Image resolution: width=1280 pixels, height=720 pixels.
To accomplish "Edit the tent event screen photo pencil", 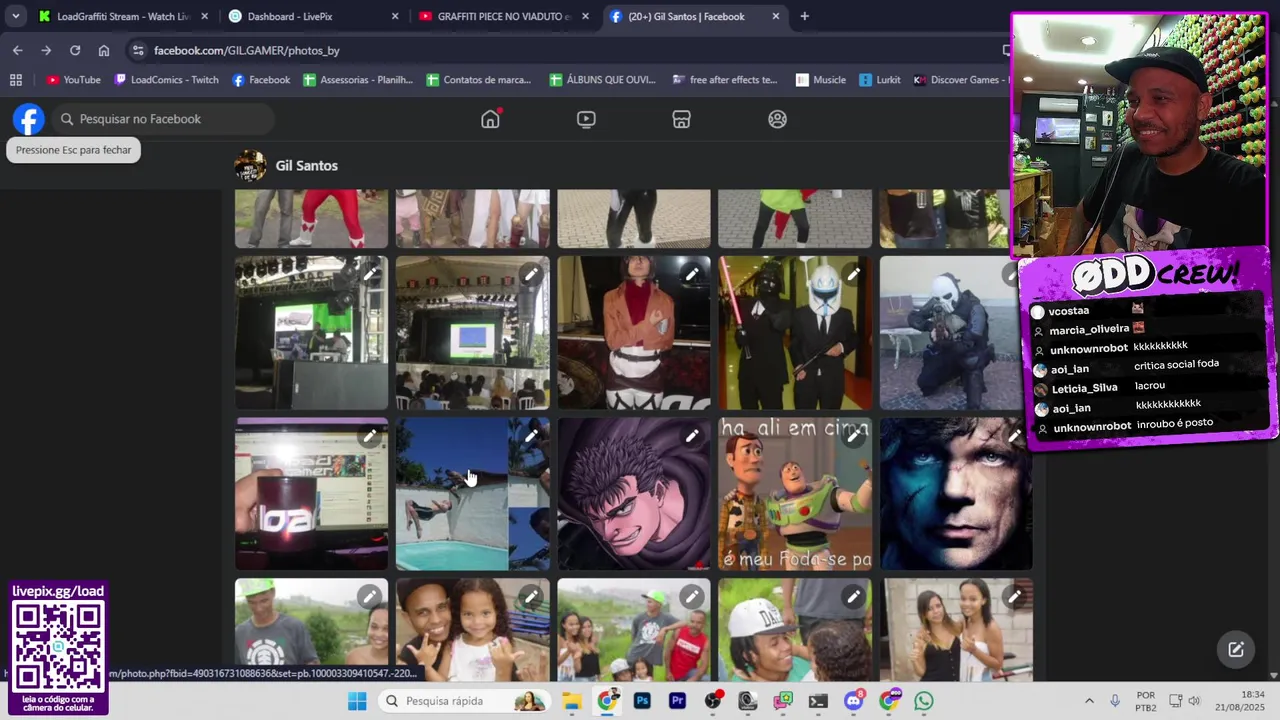I will 531,274.
